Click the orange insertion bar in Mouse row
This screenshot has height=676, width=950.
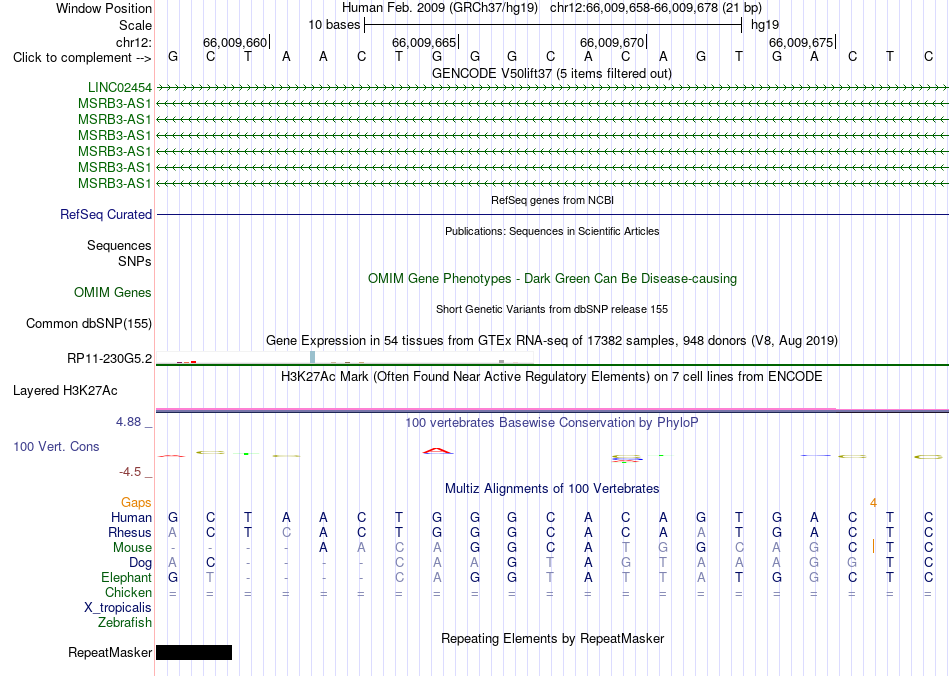click(873, 546)
